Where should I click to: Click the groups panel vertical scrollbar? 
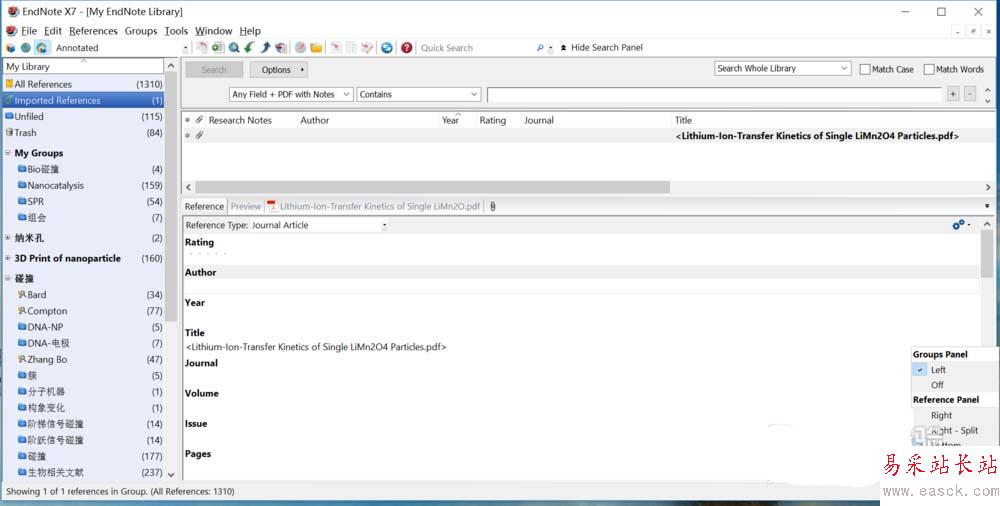click(x=171, y=198)
